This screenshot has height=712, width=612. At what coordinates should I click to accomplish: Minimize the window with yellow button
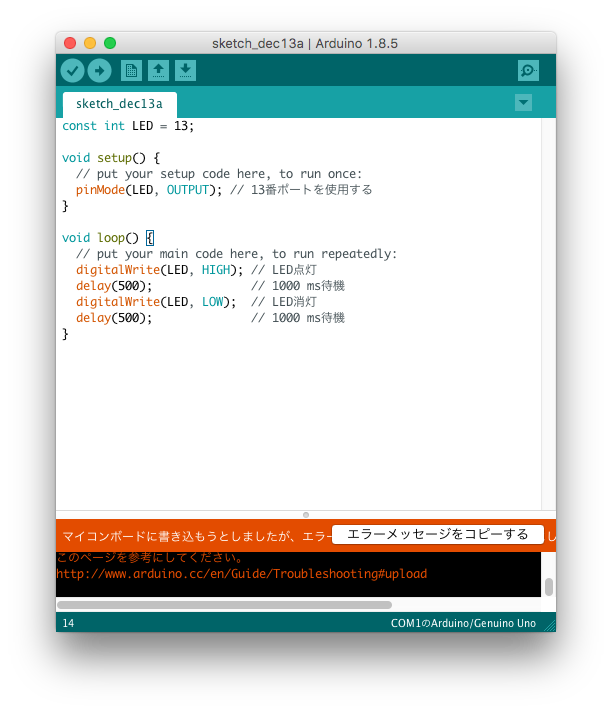point(90,43)
